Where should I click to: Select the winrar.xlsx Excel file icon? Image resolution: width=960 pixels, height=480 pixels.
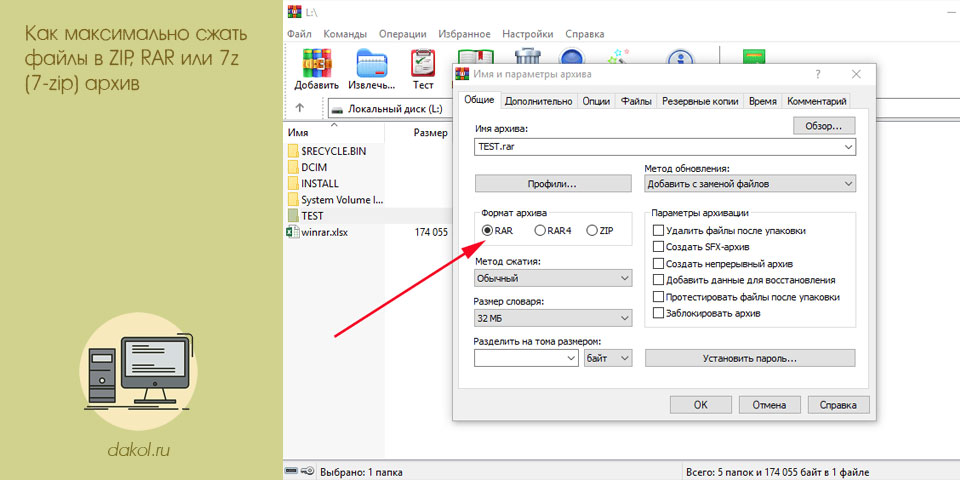[293, 232]
